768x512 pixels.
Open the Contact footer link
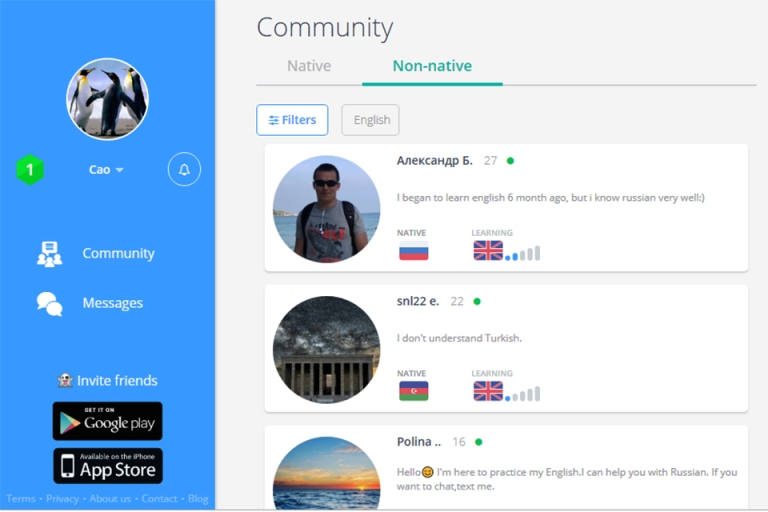159,499
